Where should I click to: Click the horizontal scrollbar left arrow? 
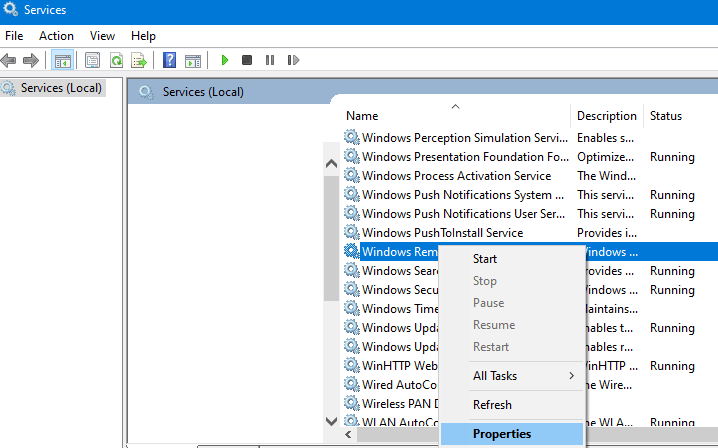tap(349, 434)
